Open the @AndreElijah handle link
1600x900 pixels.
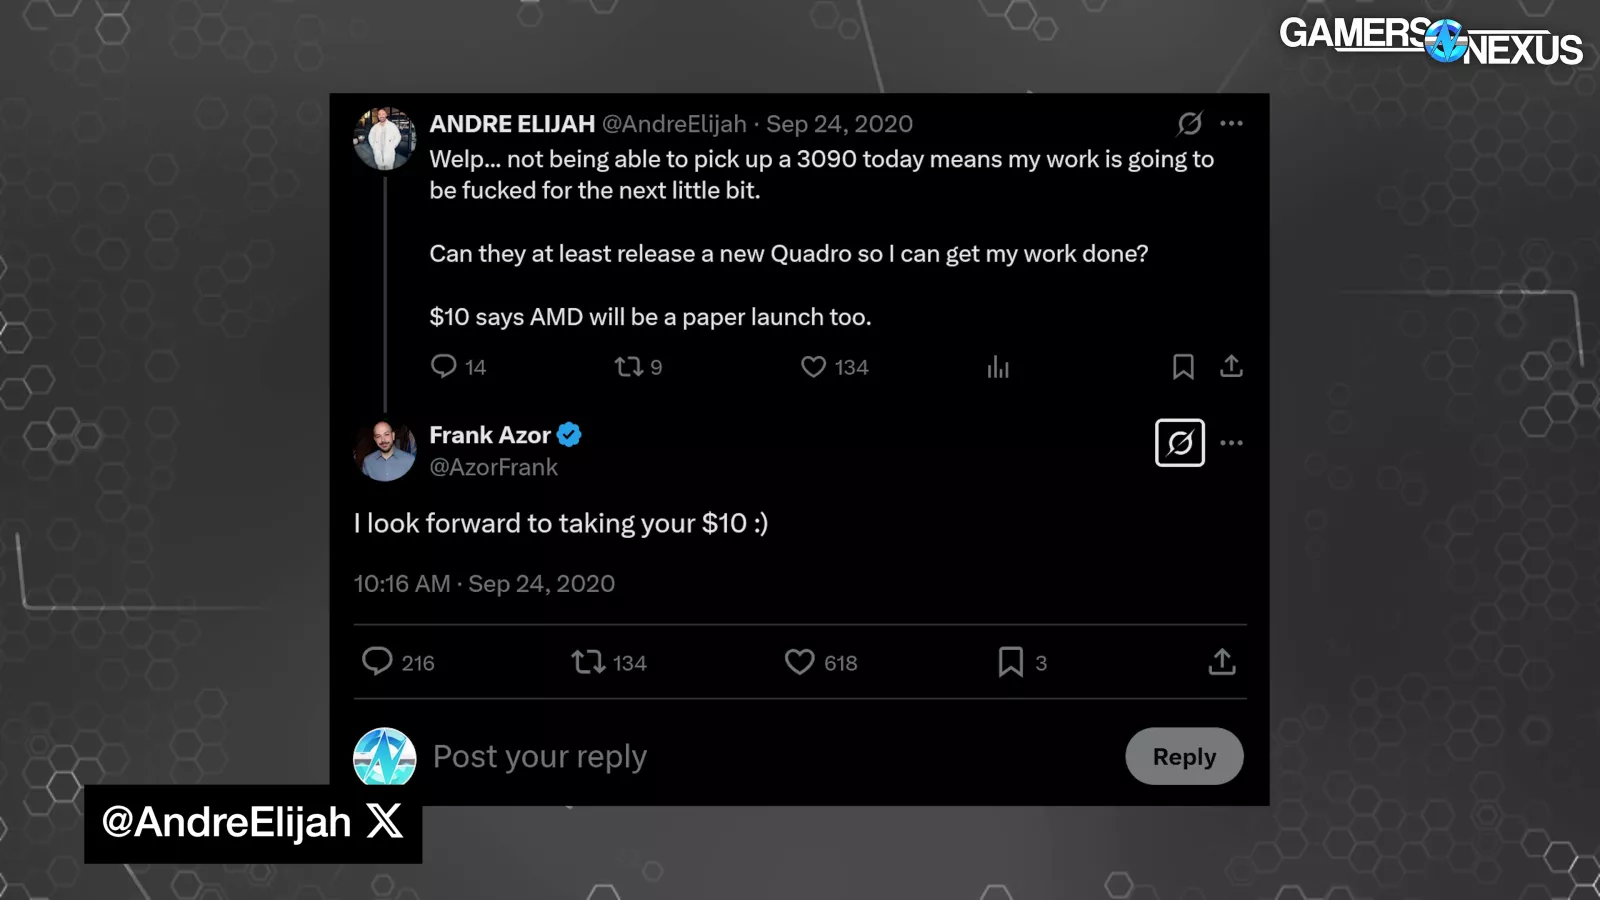(674, 124)
